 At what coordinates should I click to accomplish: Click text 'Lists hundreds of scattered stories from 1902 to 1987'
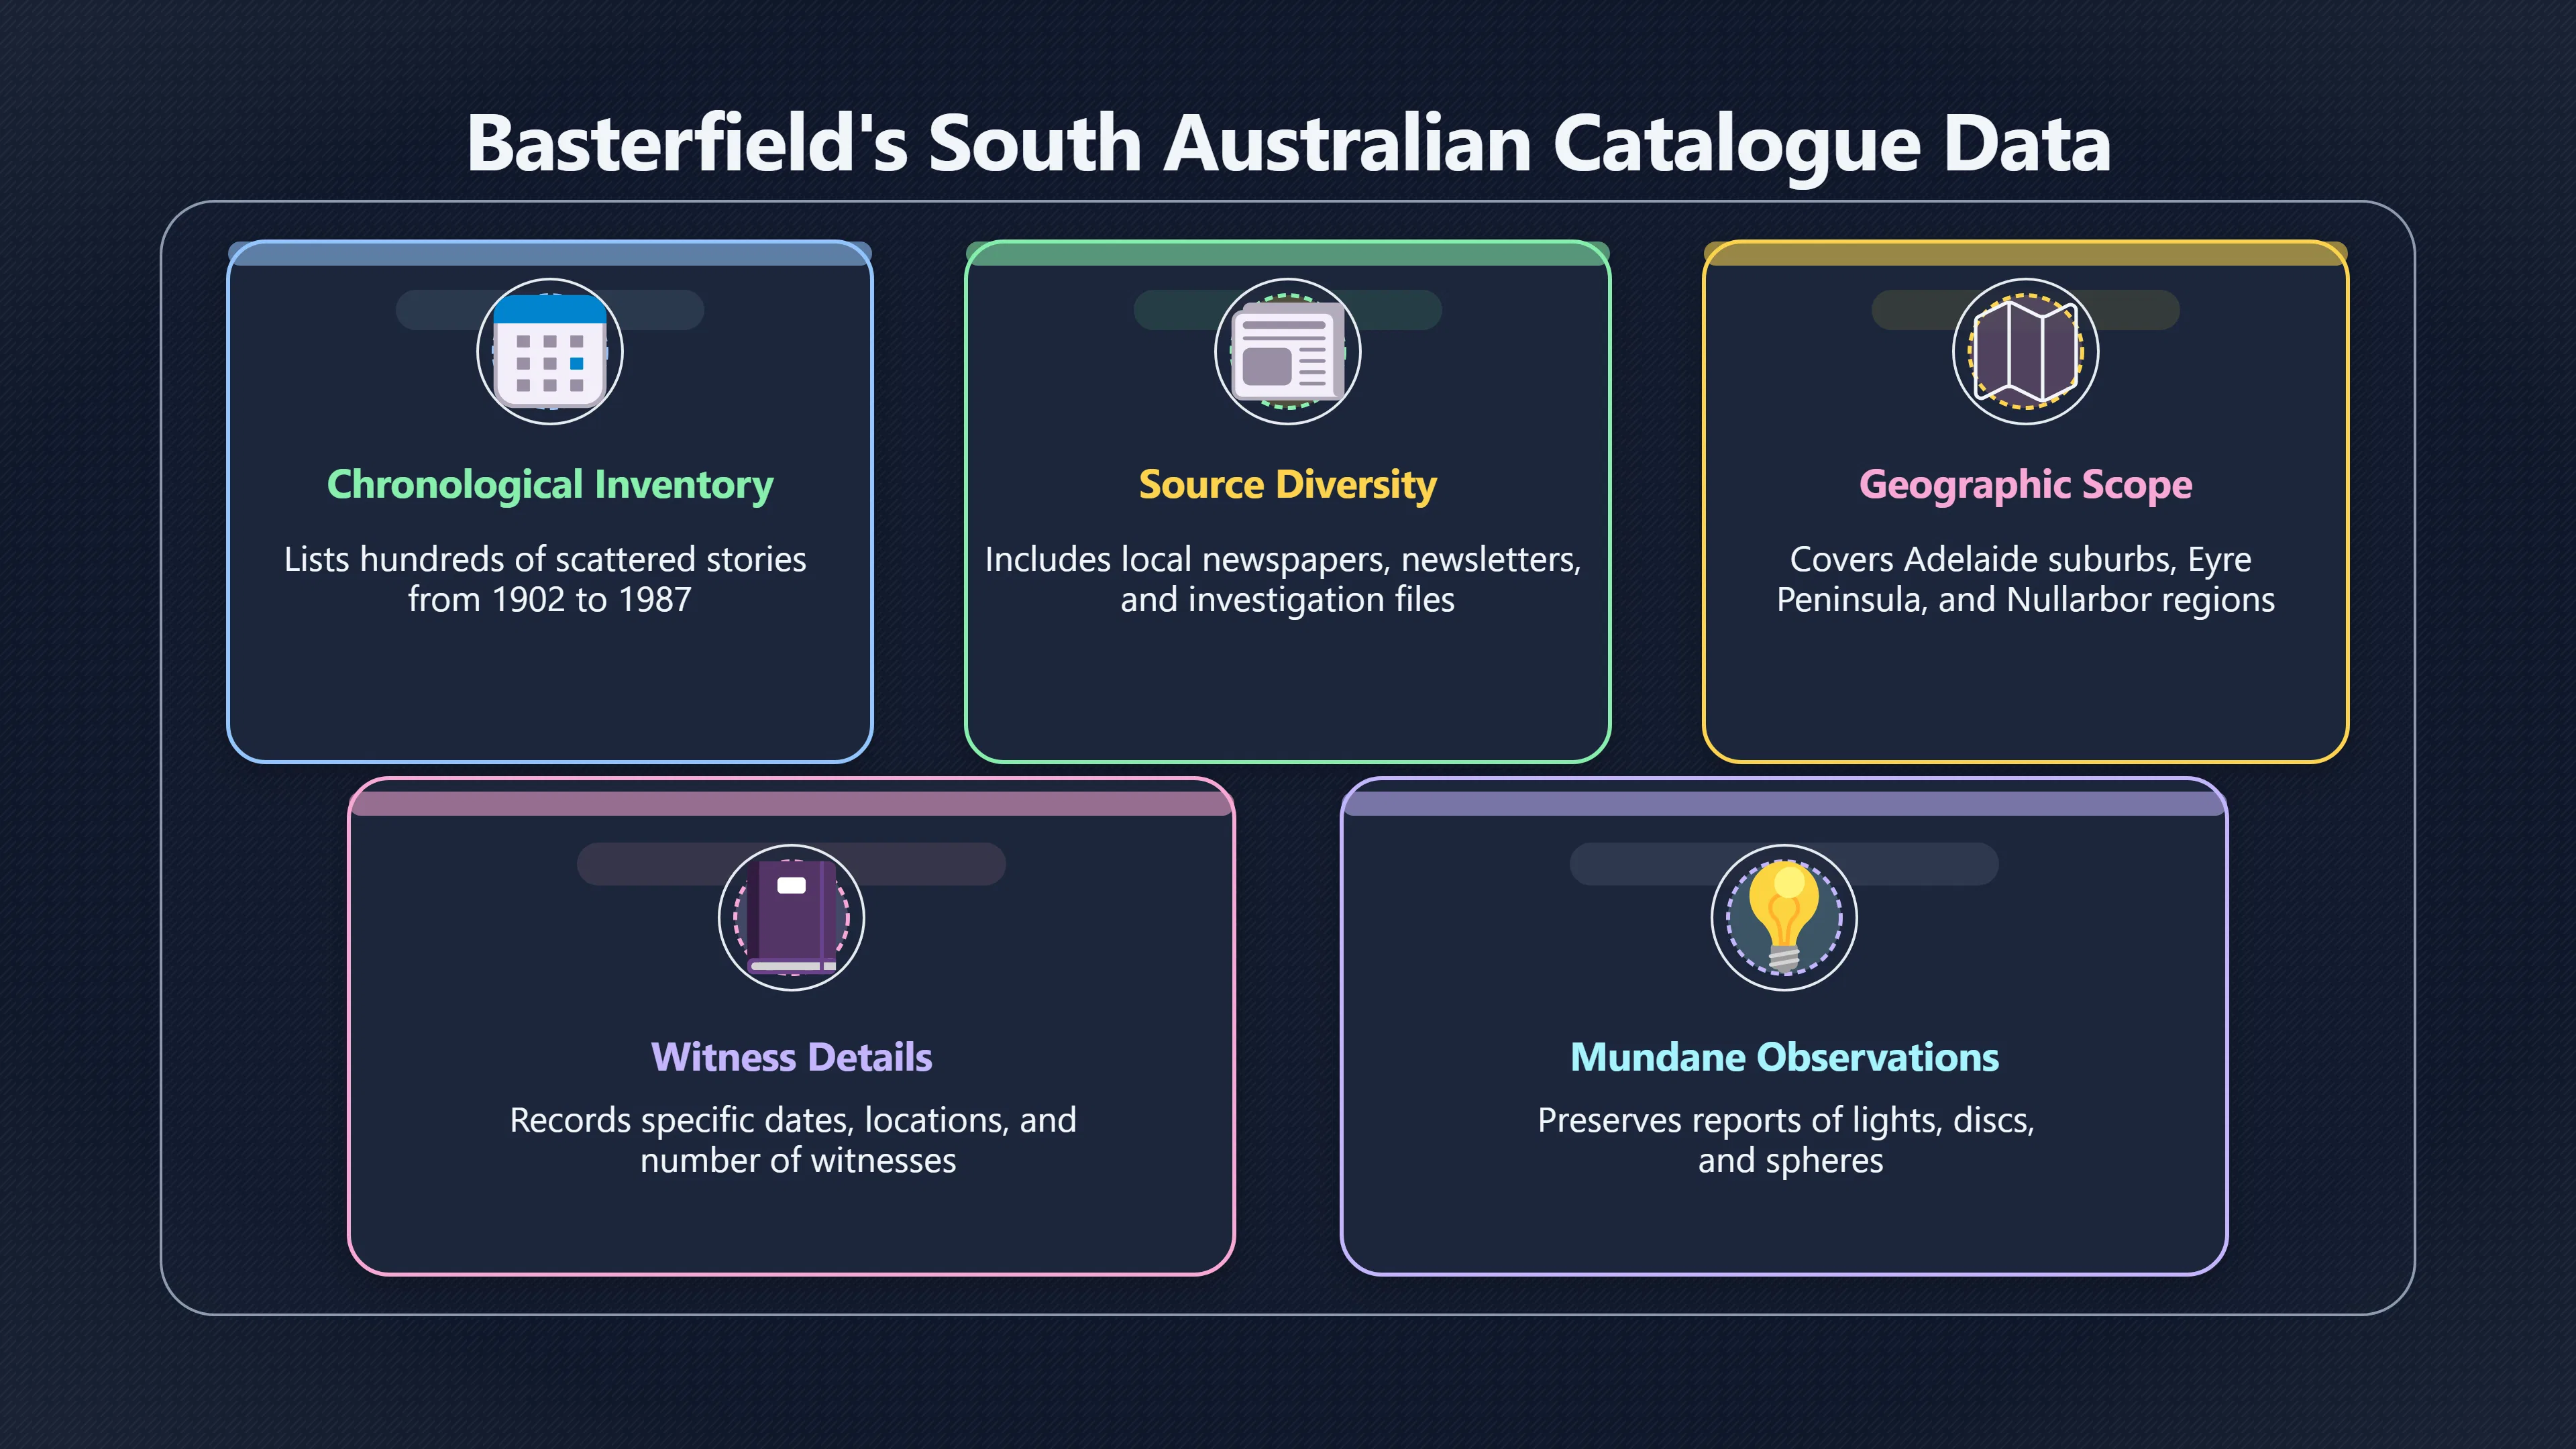[546, 579]
